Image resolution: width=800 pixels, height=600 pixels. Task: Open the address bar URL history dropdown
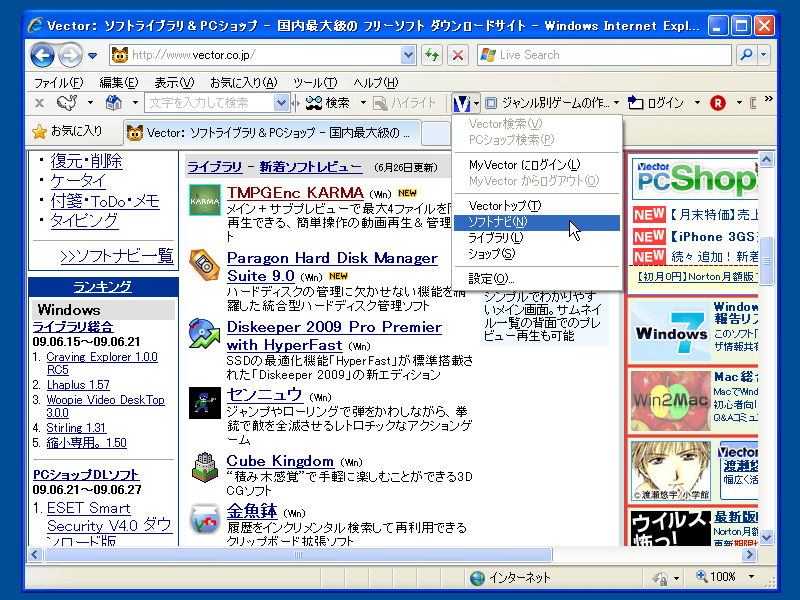(x=408, y=55)
